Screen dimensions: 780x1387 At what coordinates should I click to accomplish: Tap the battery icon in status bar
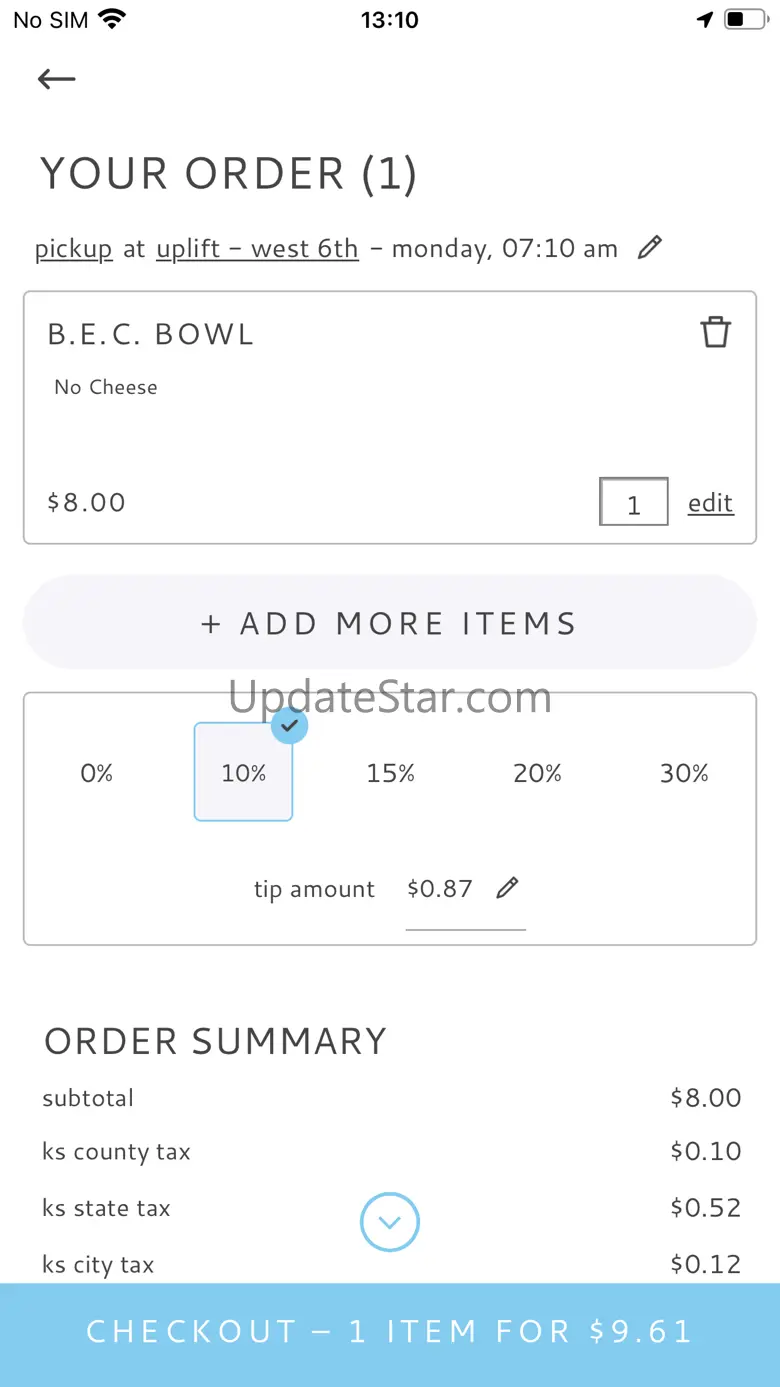coord(745,20)
